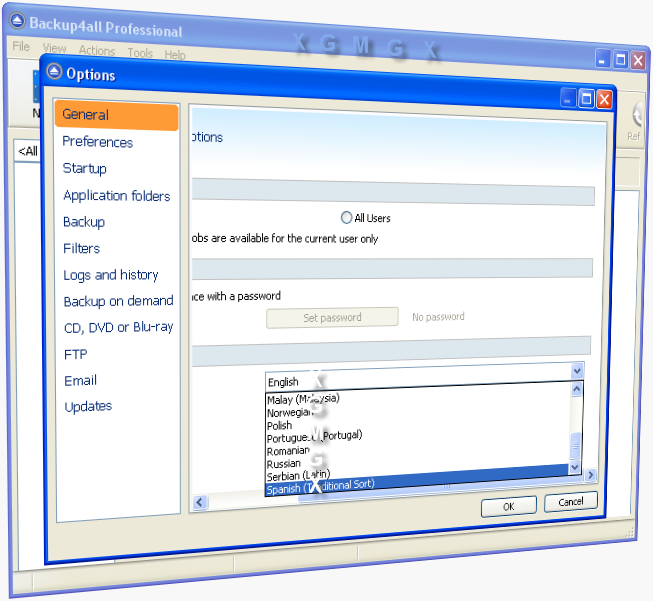Screen dimensions: 653x601
Task: Minimize the Backup4all Professional main window
Action: 602,59
